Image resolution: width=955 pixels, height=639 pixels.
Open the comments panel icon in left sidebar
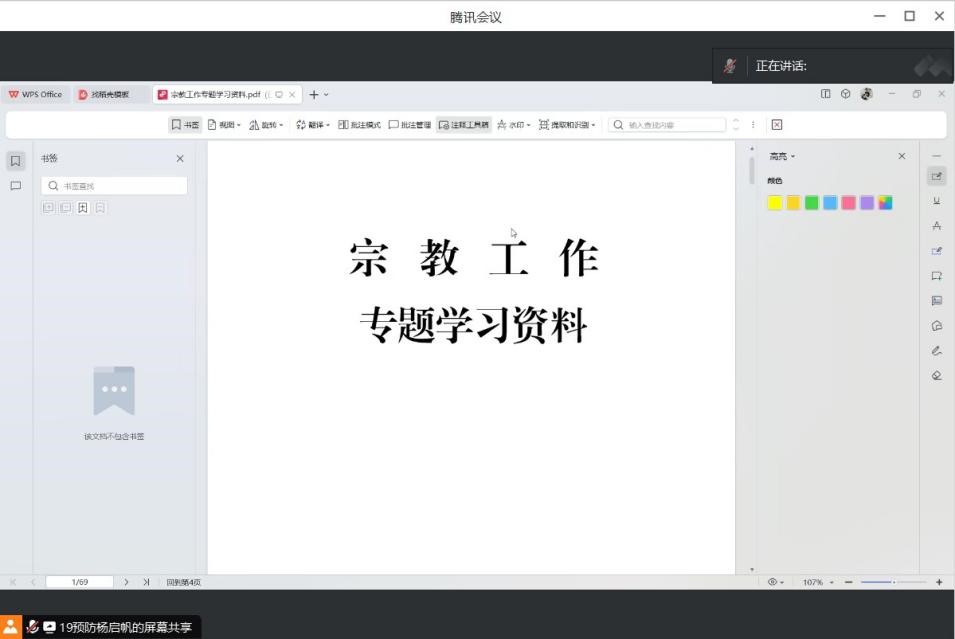pyautogui.click(x=16, y=186)
